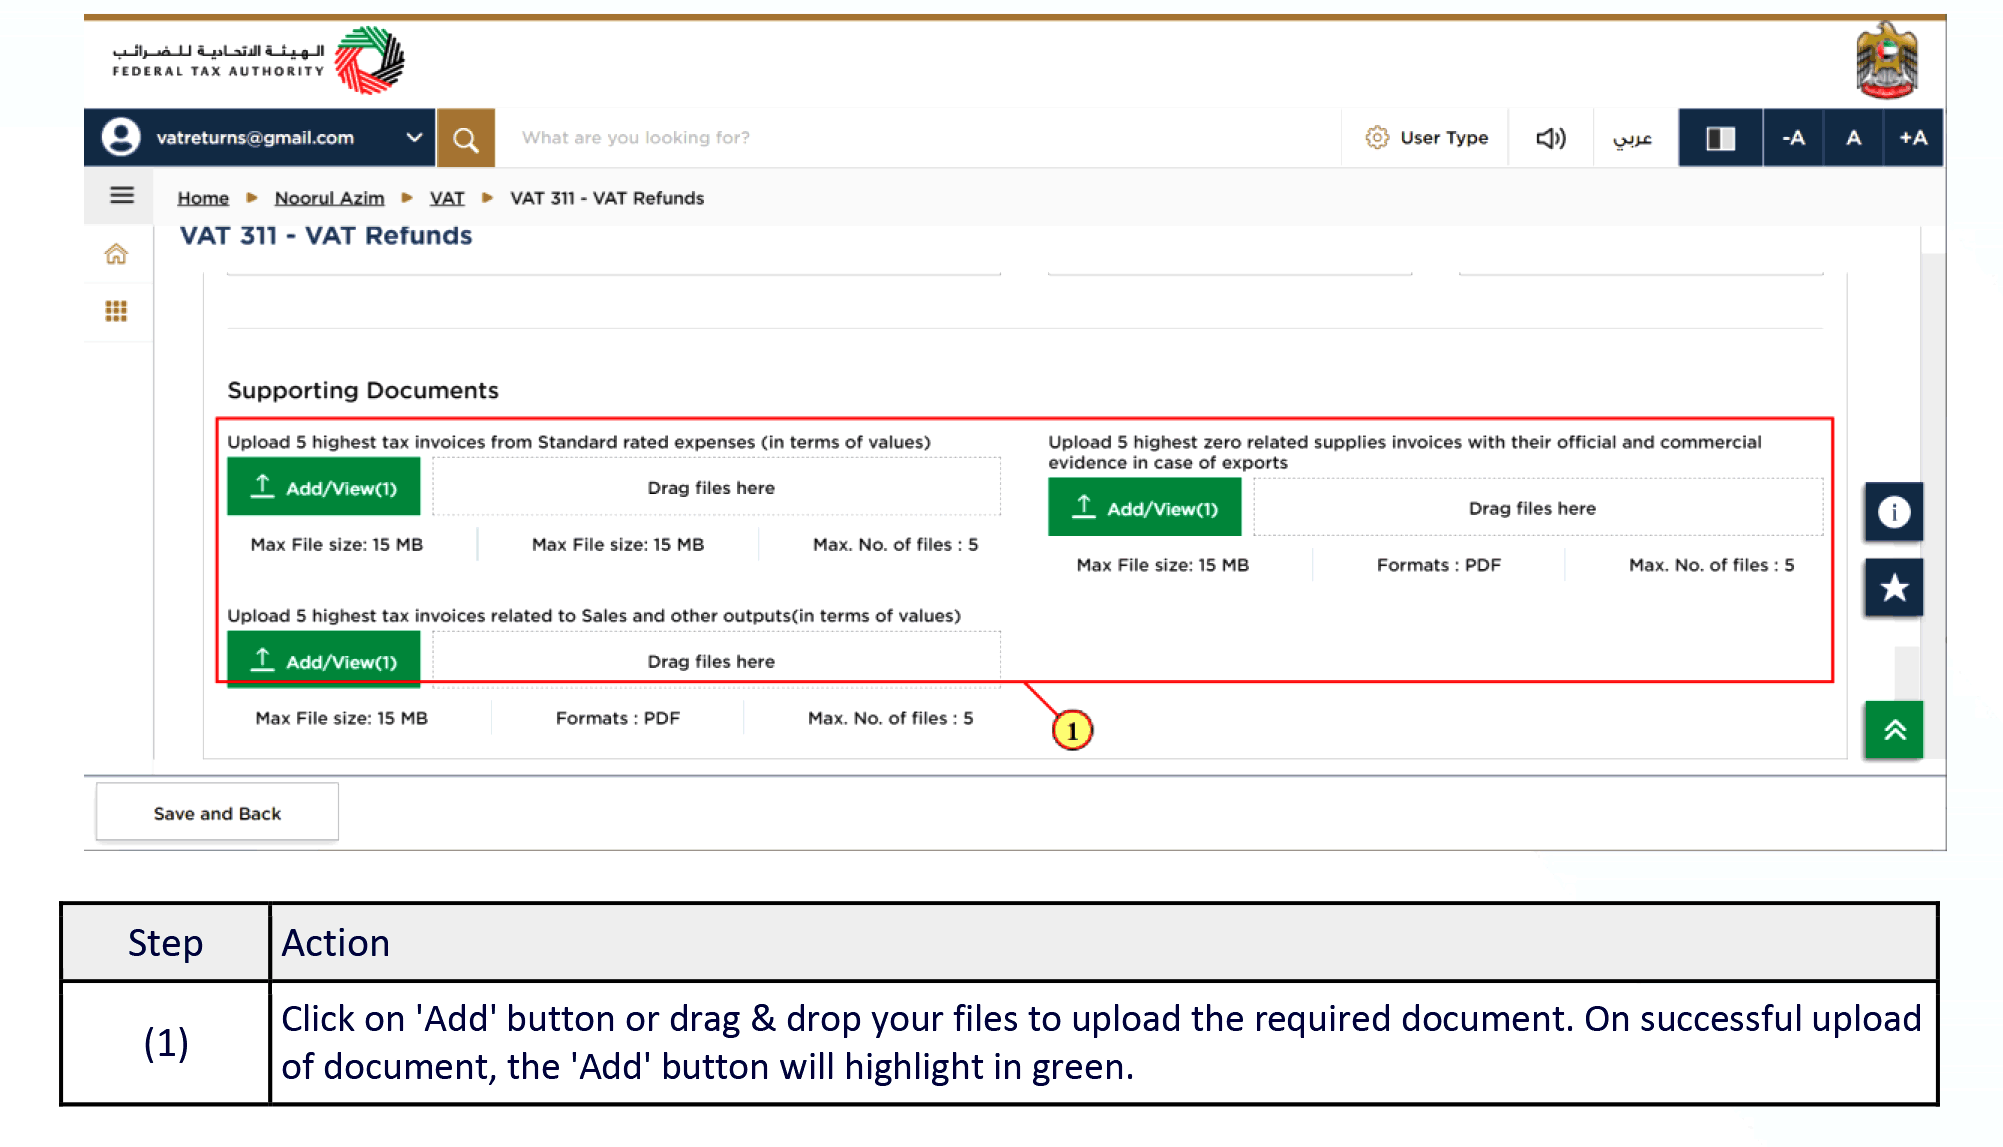Click the green scroll-to-top chevron
Image resolution: width=2003 pixels, height=1147 pixels.
(1892, 730)
